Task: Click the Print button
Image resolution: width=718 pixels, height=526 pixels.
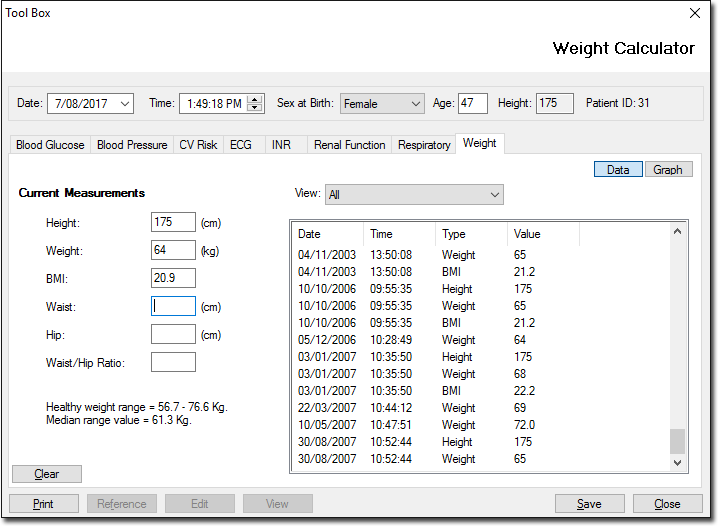Action: [x=44, y=504]
